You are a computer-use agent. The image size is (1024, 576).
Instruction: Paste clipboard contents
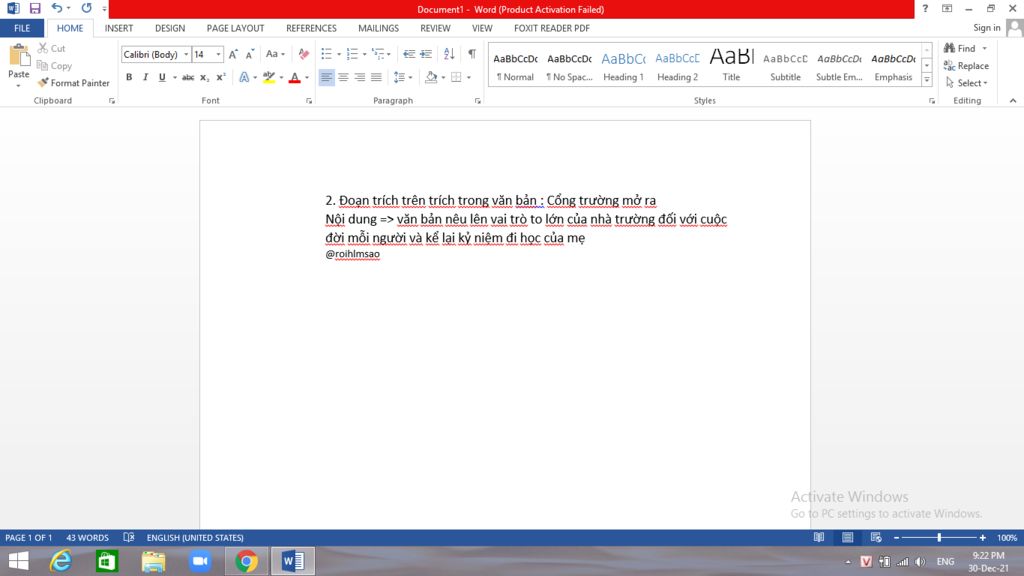18,66
